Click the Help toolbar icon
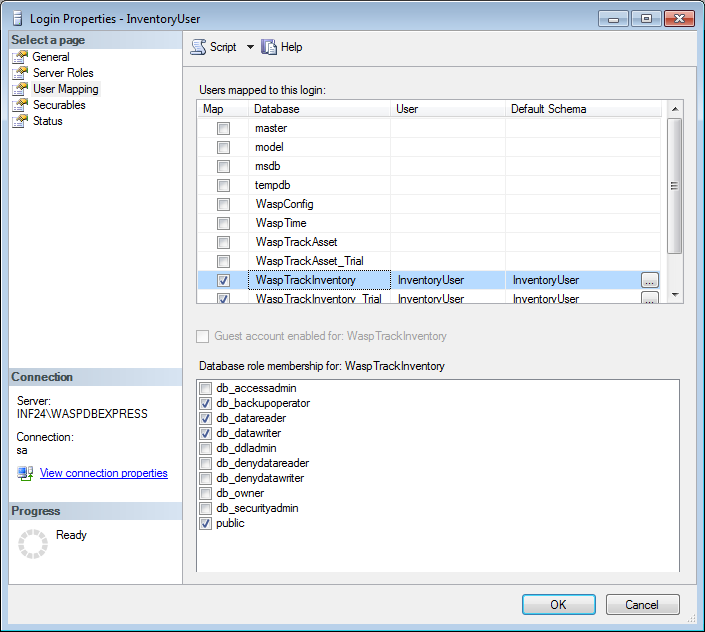705x632 pixels. point(269,47)
